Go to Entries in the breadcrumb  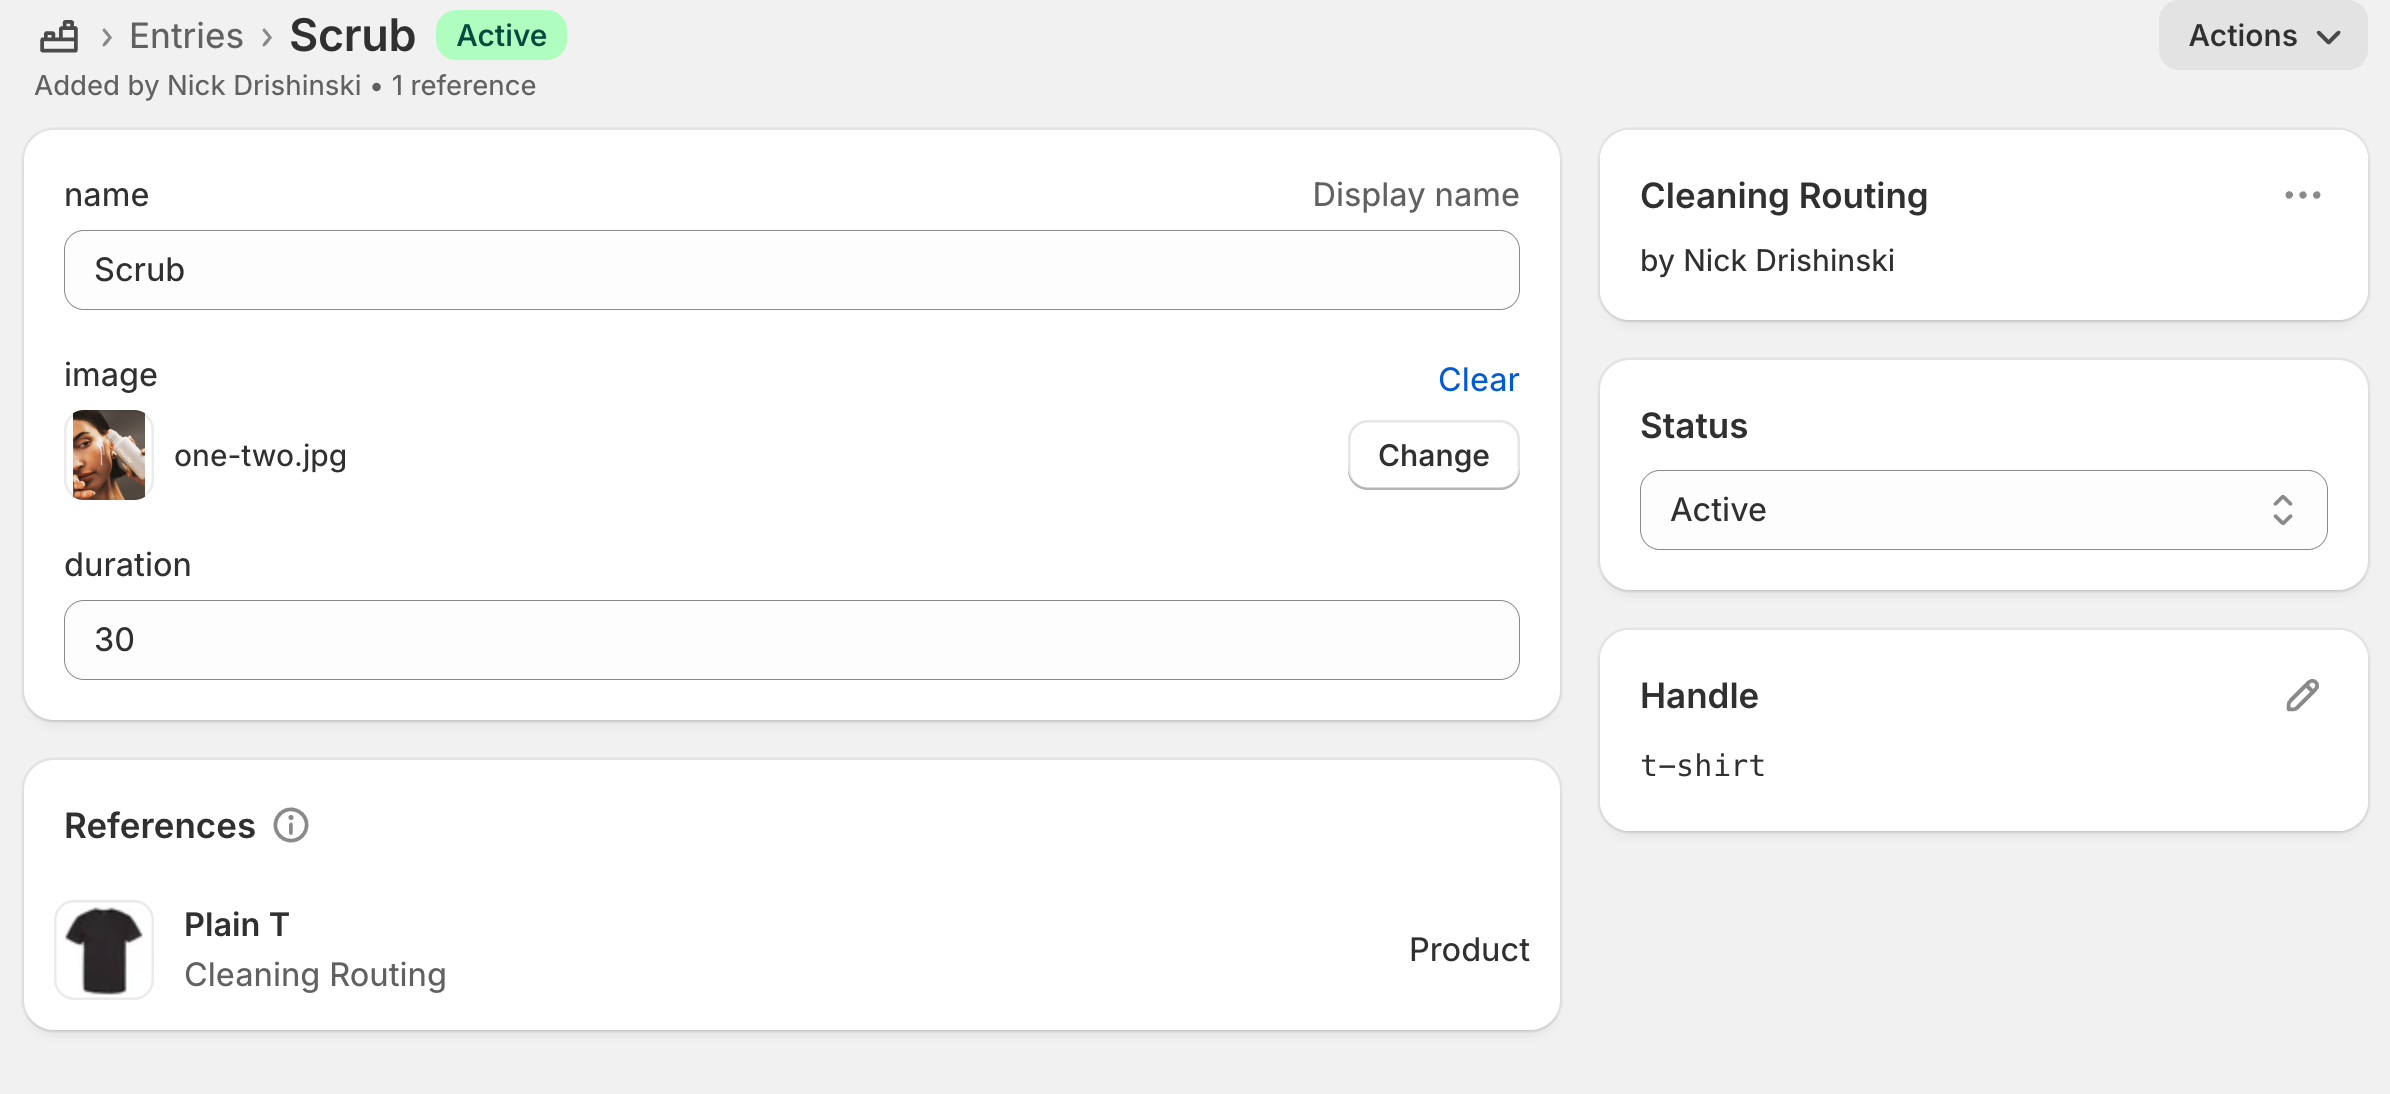[186, 36]
